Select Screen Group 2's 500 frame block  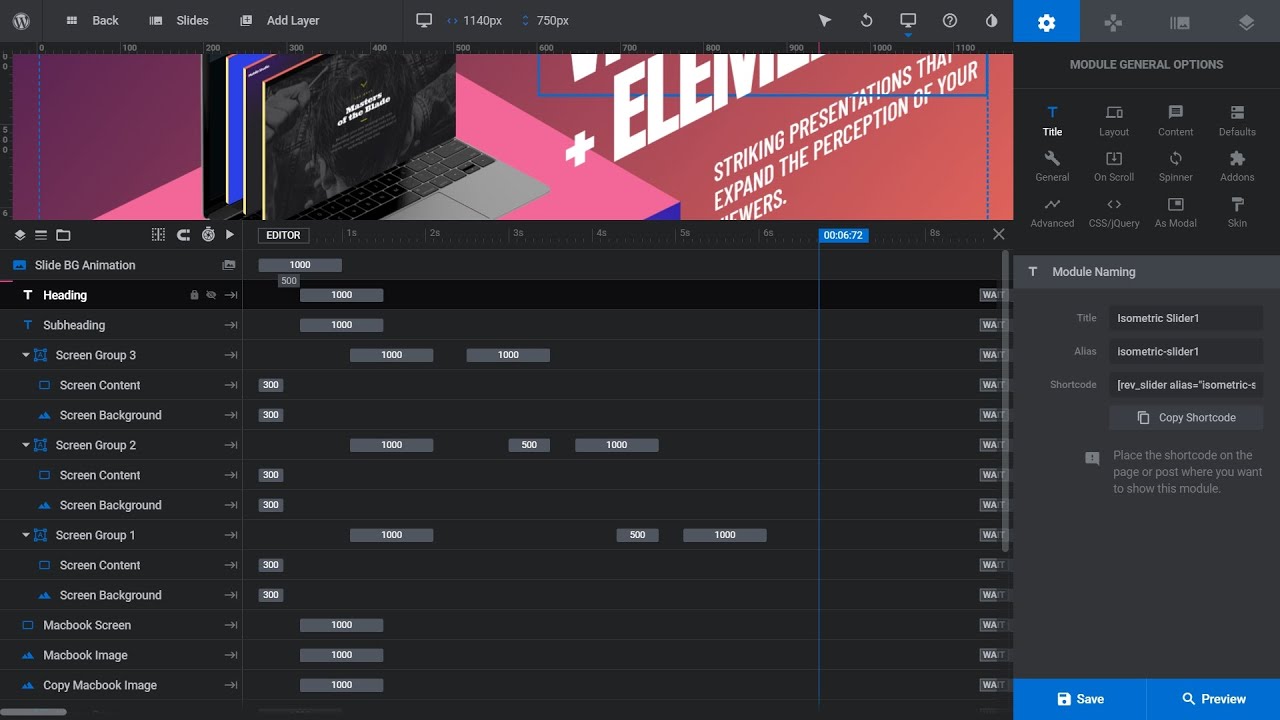pyautogui.click(x=529, y=445)
